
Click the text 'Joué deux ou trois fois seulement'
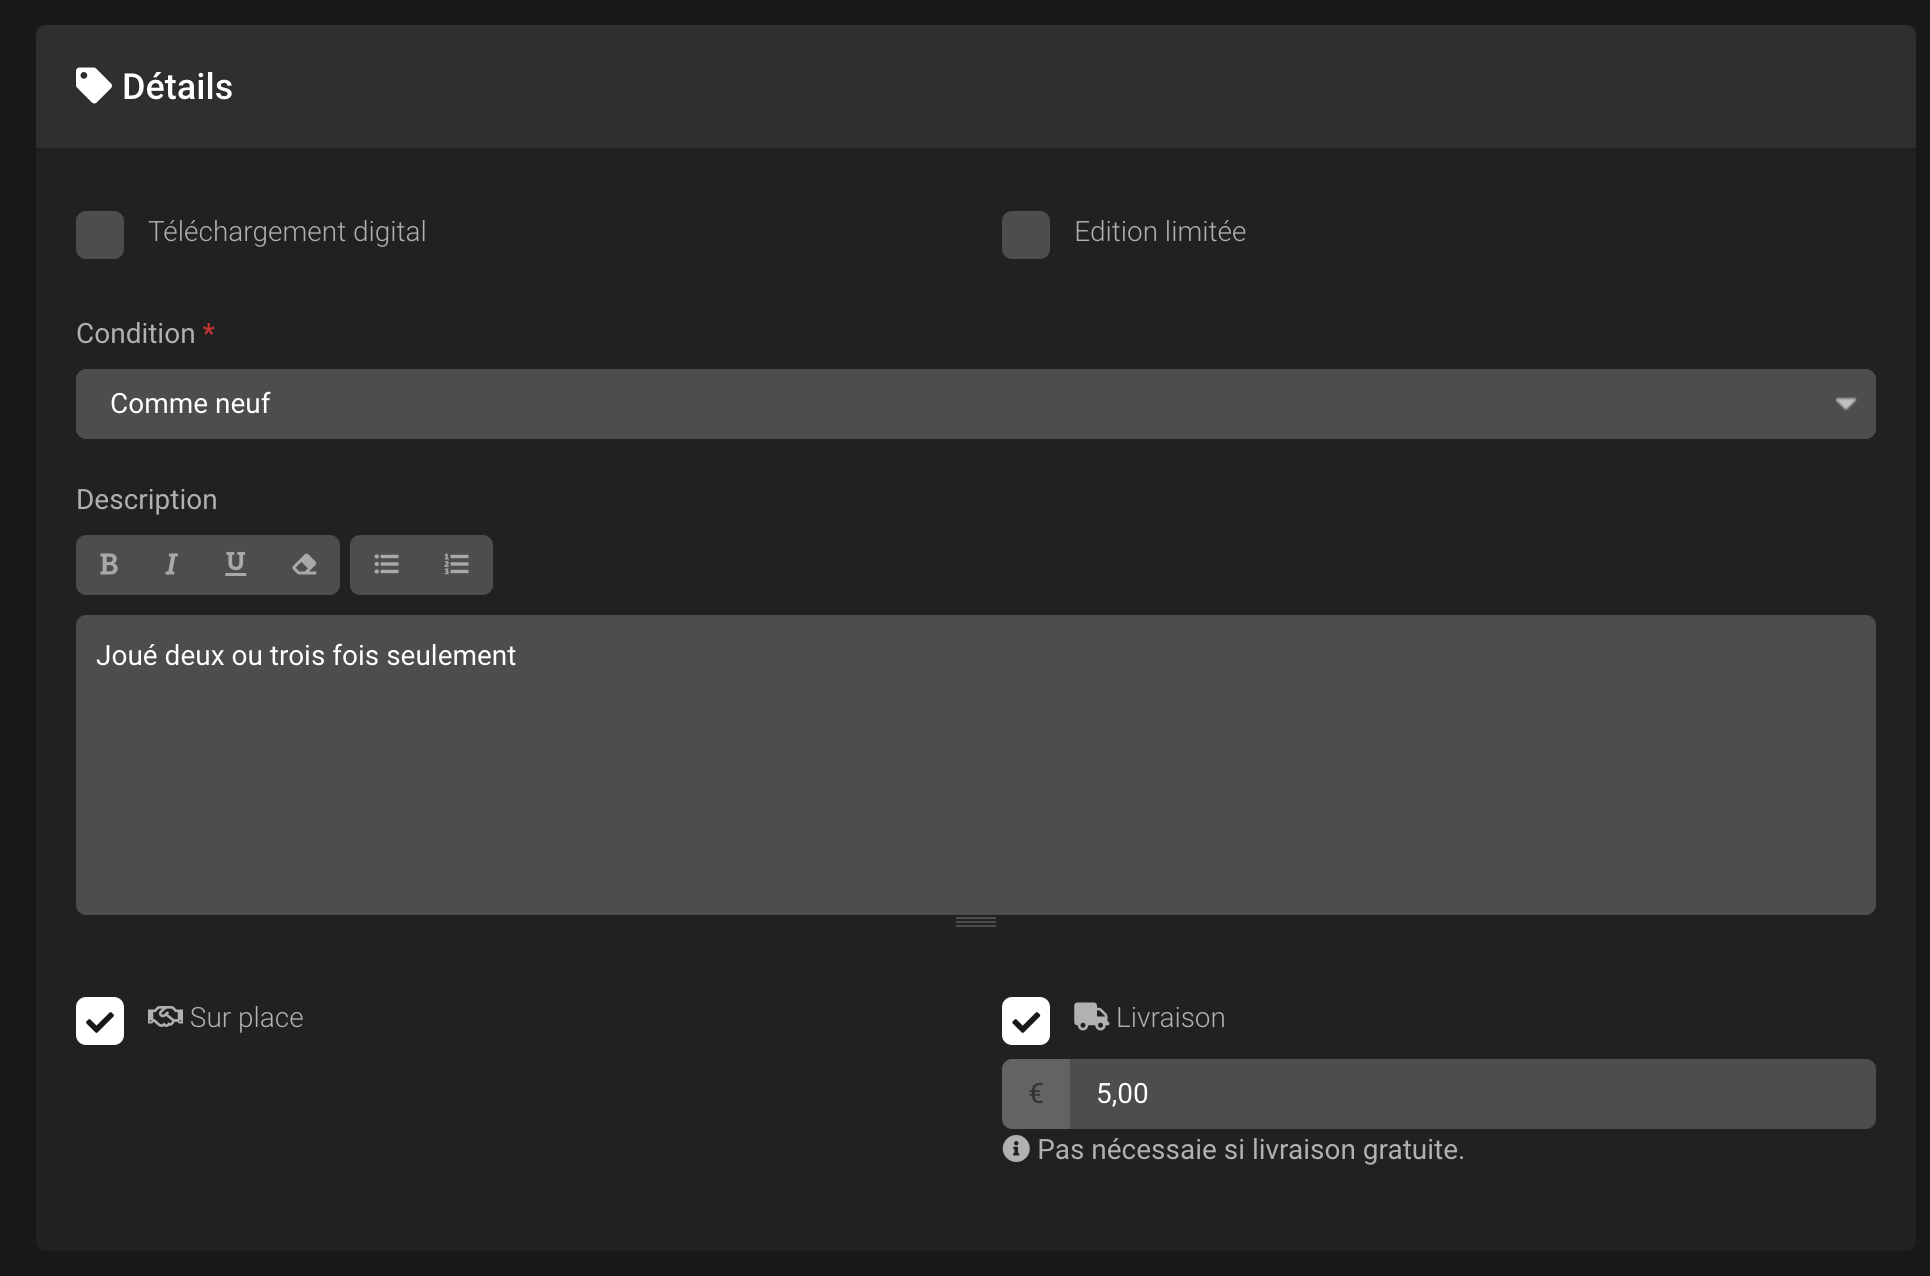pos(306,656)
